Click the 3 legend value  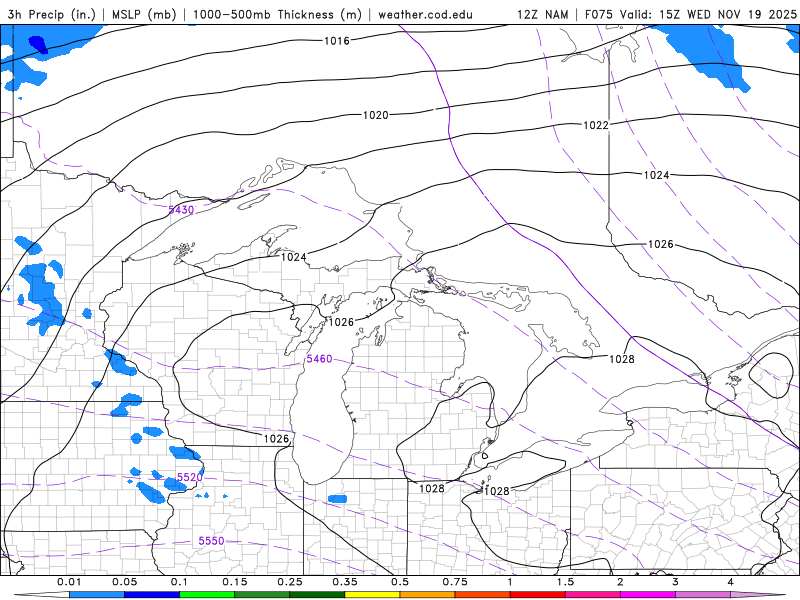[x=676, y=582]
